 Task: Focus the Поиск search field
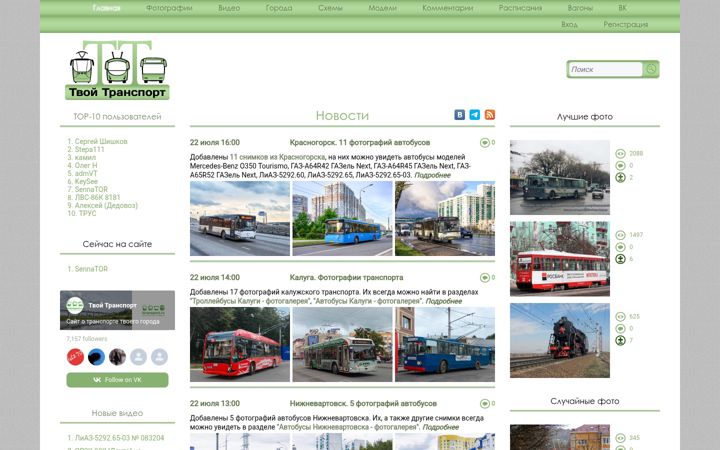605,69
